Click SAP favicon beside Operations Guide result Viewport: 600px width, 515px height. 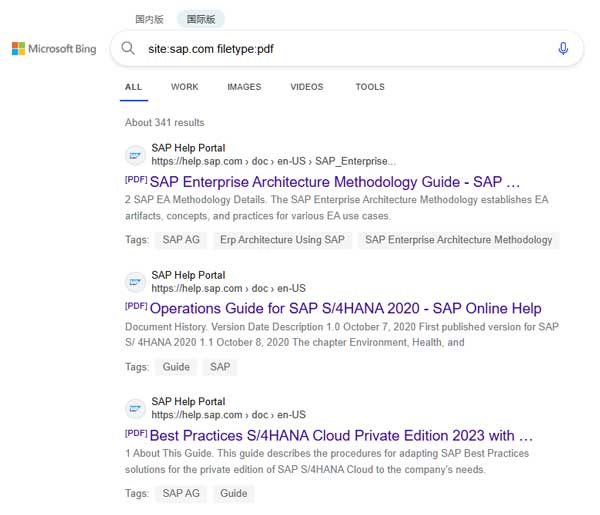(x=134, y=282)
